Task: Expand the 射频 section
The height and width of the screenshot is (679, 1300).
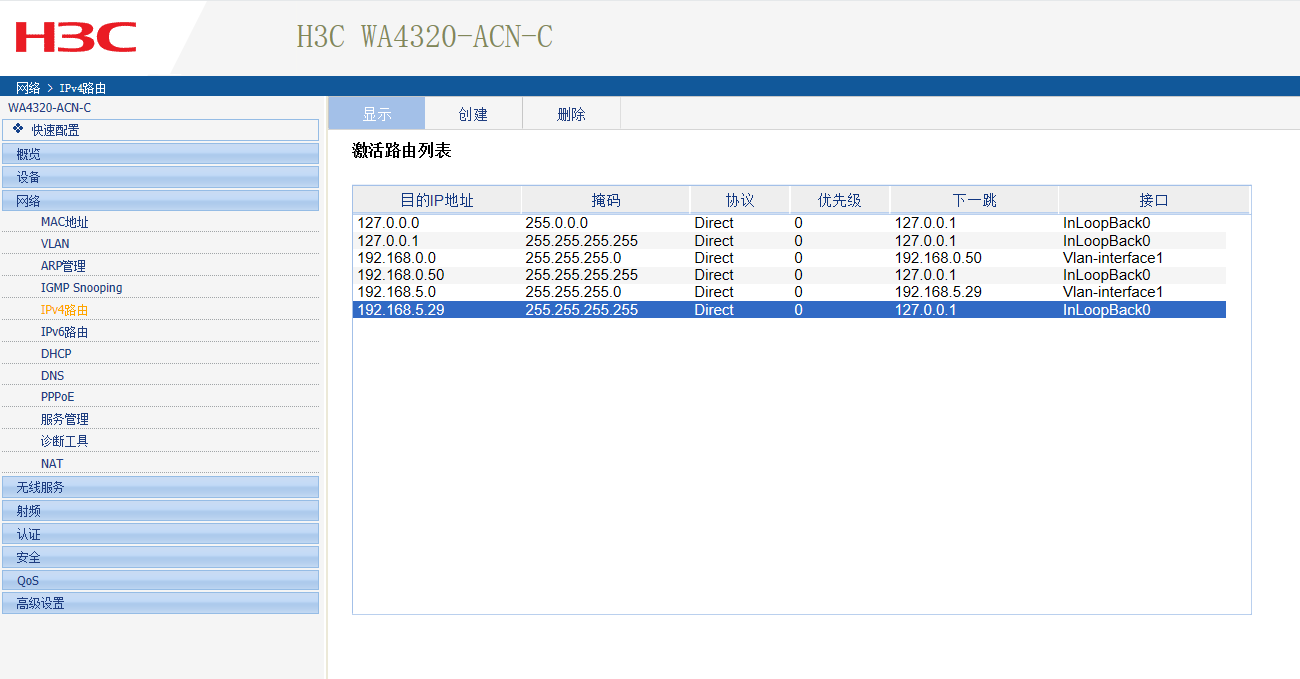Action: (x=160, y=510)
